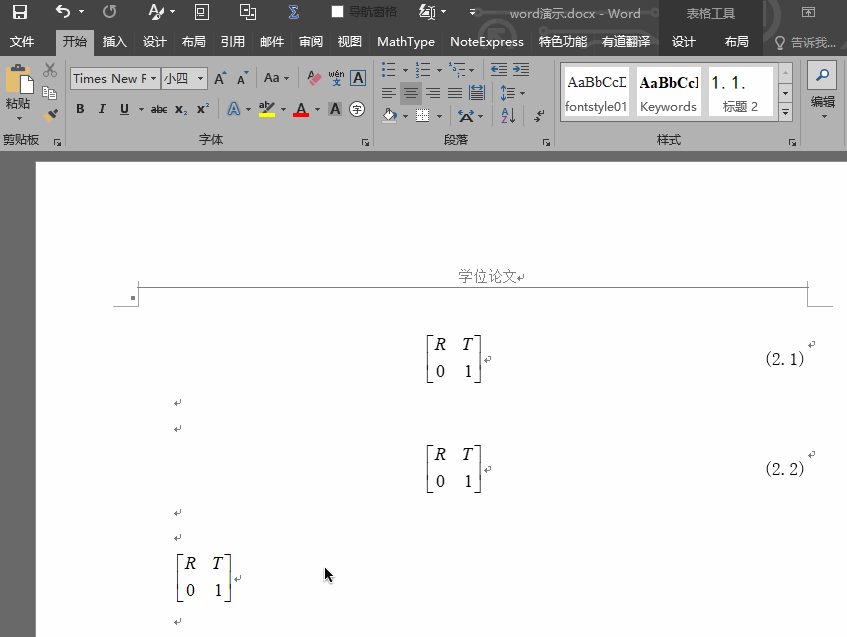The height and width of the screenshot is (637, 847).
Task: Click the left-aligned matrix equation at bottom
Action: pos(204,578)
